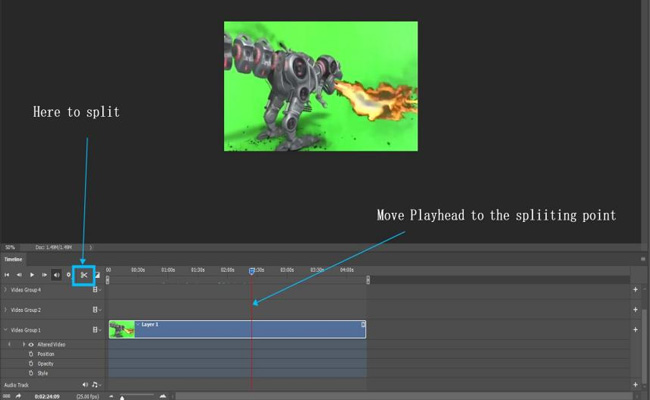
Task: Open Timeline panel flyout menu
Action: [643, 259]
